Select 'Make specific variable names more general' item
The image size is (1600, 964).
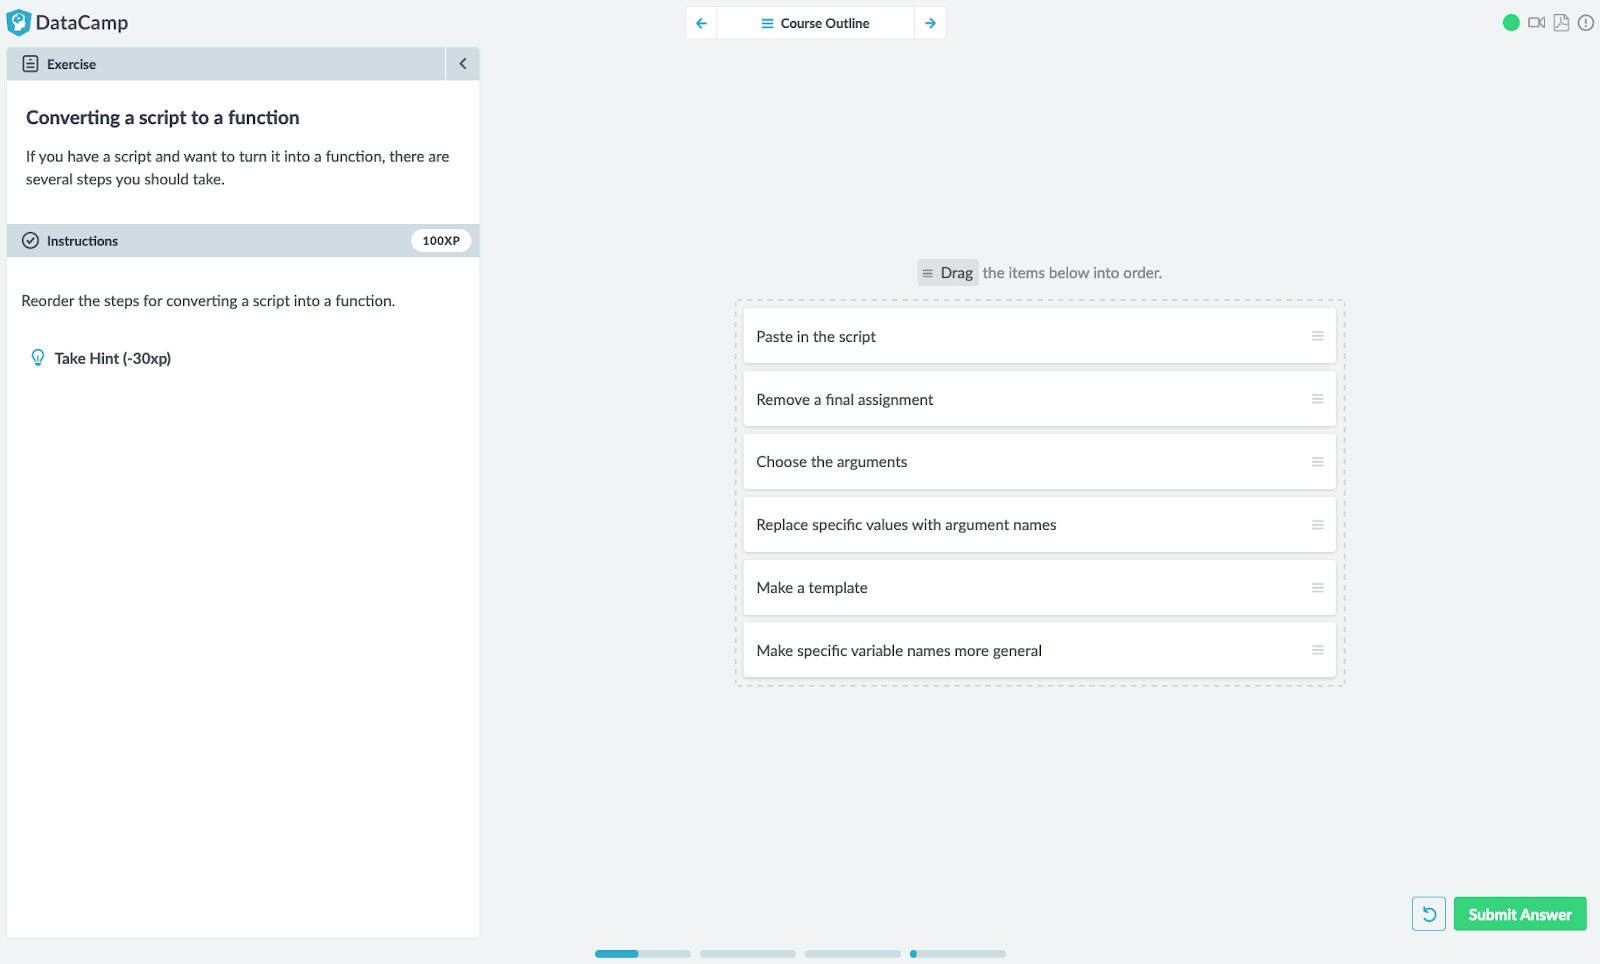pyautogui.click(x=1039, y=651)
